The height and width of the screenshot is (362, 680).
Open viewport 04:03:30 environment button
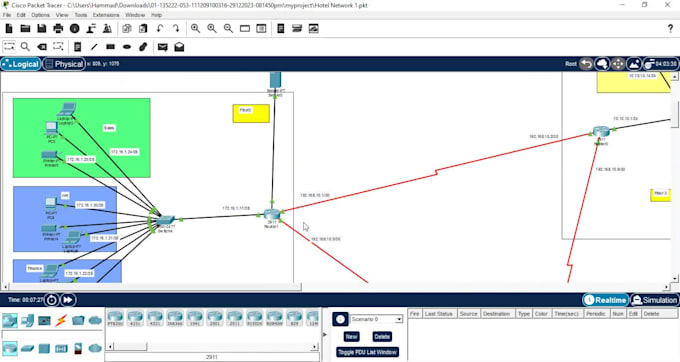(660, 64)
